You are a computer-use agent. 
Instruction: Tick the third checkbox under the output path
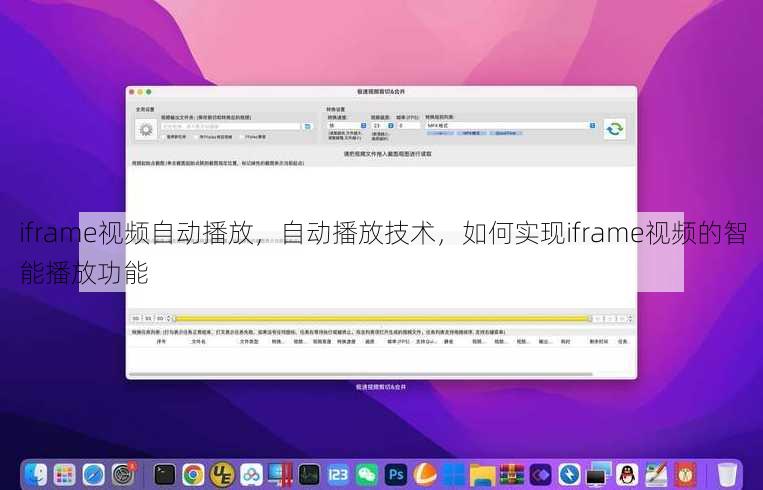coord(242,137)
